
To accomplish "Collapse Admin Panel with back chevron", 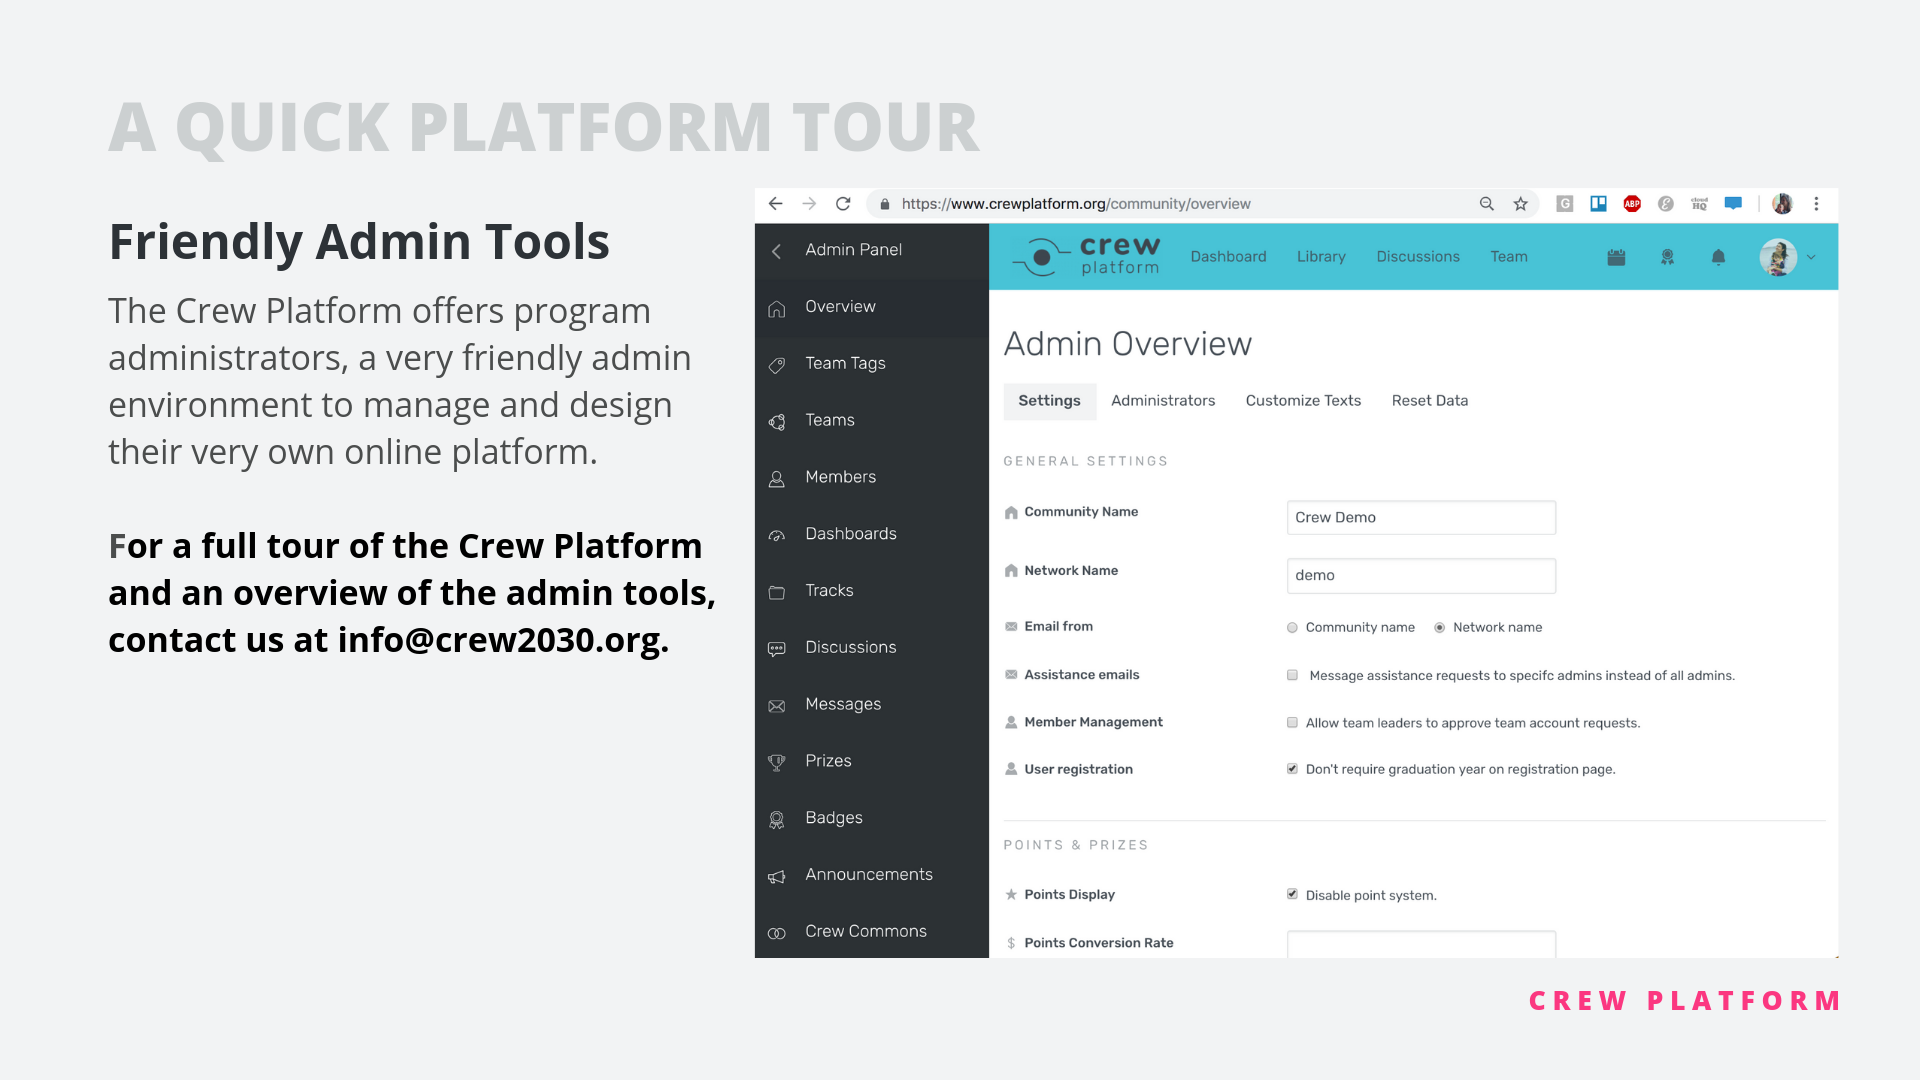I will [777, 251].
